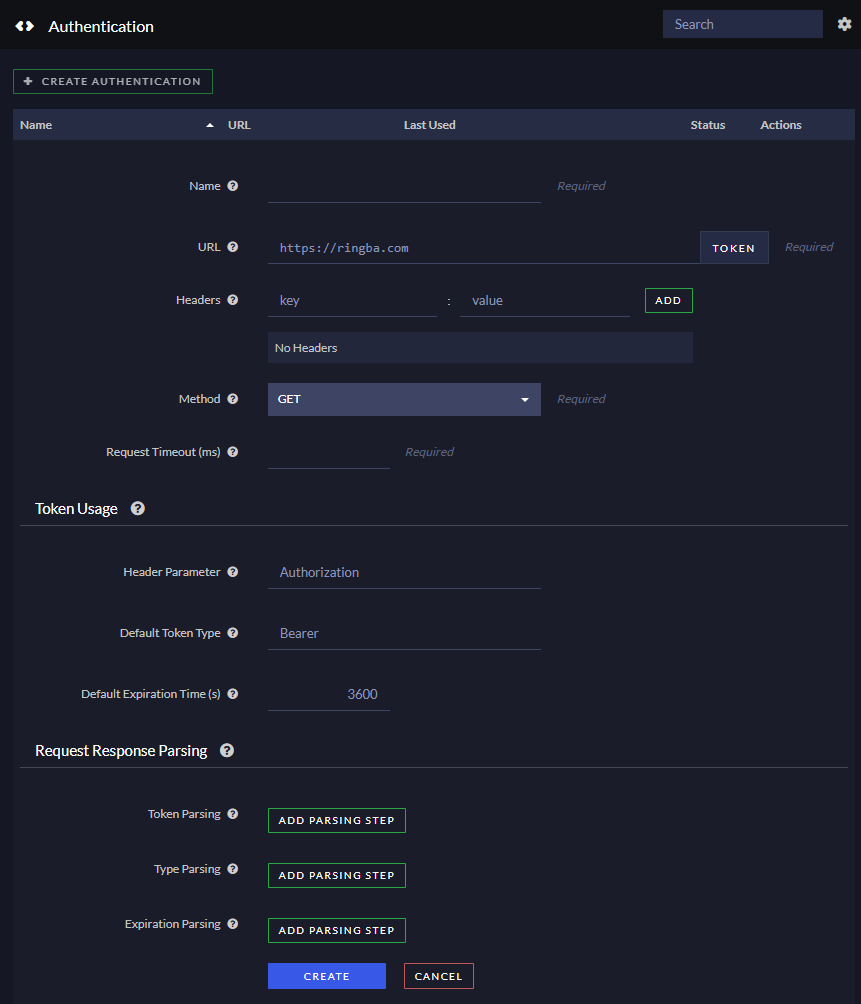
Task: Click the header value input
Action: coord(545,301)
